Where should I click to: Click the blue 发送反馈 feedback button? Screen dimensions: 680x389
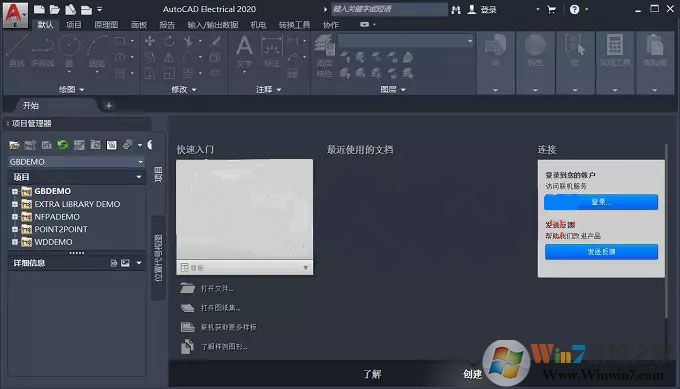(601, 252)
